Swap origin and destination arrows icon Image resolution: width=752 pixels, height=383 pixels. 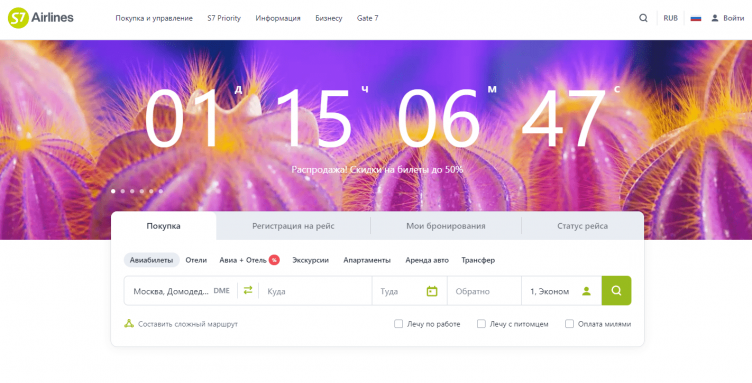pos(248,290)
